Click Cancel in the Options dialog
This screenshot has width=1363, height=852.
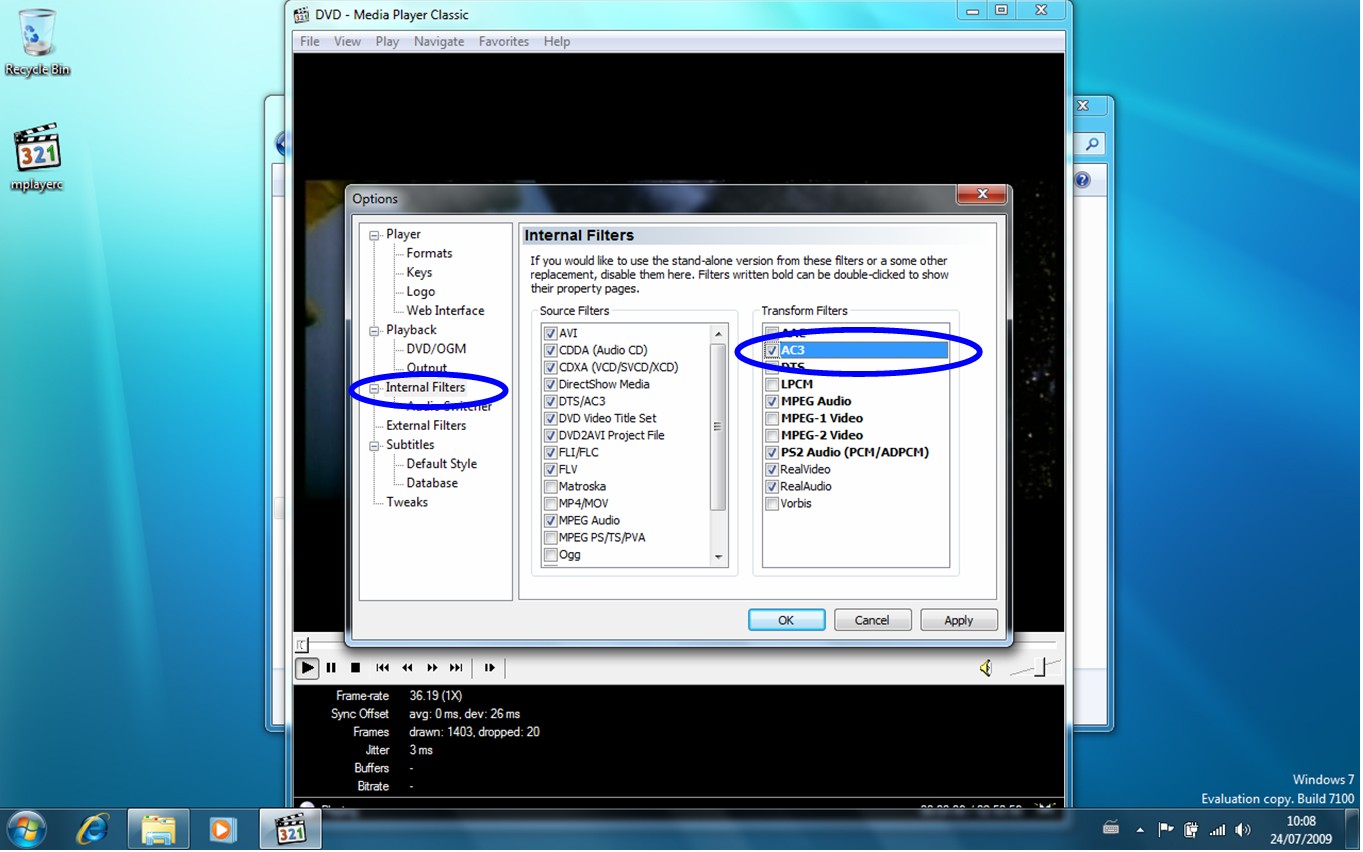[x=872, y=620]
